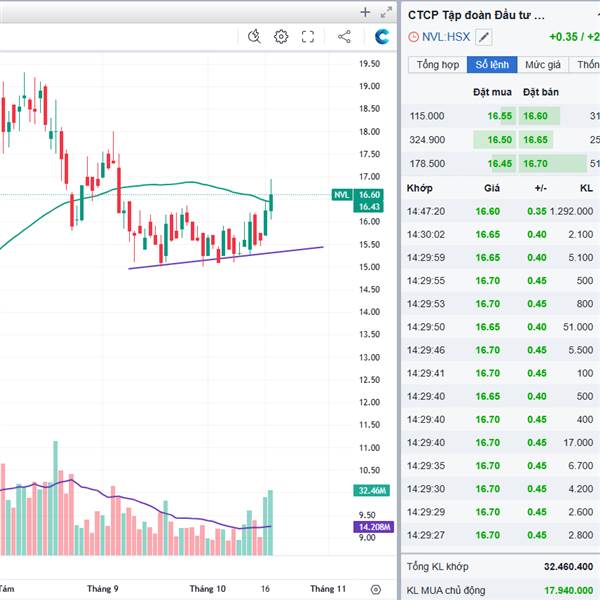This screenshot has height=600, width=600.
Task: Select the 14:47:20 matched trade row
Action: click(500, 211)
